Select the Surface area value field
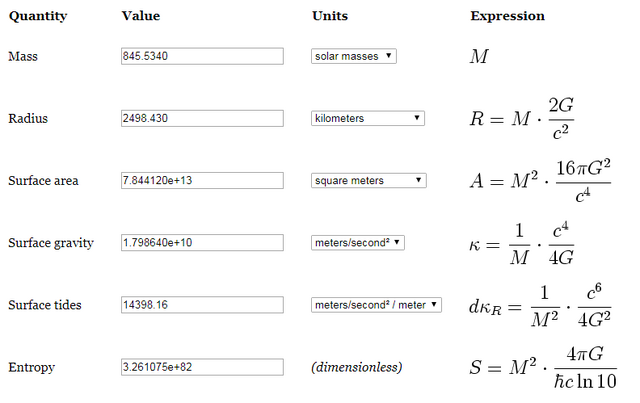The image size is (640, 403). pyautogui.click(x=202, y=180)
